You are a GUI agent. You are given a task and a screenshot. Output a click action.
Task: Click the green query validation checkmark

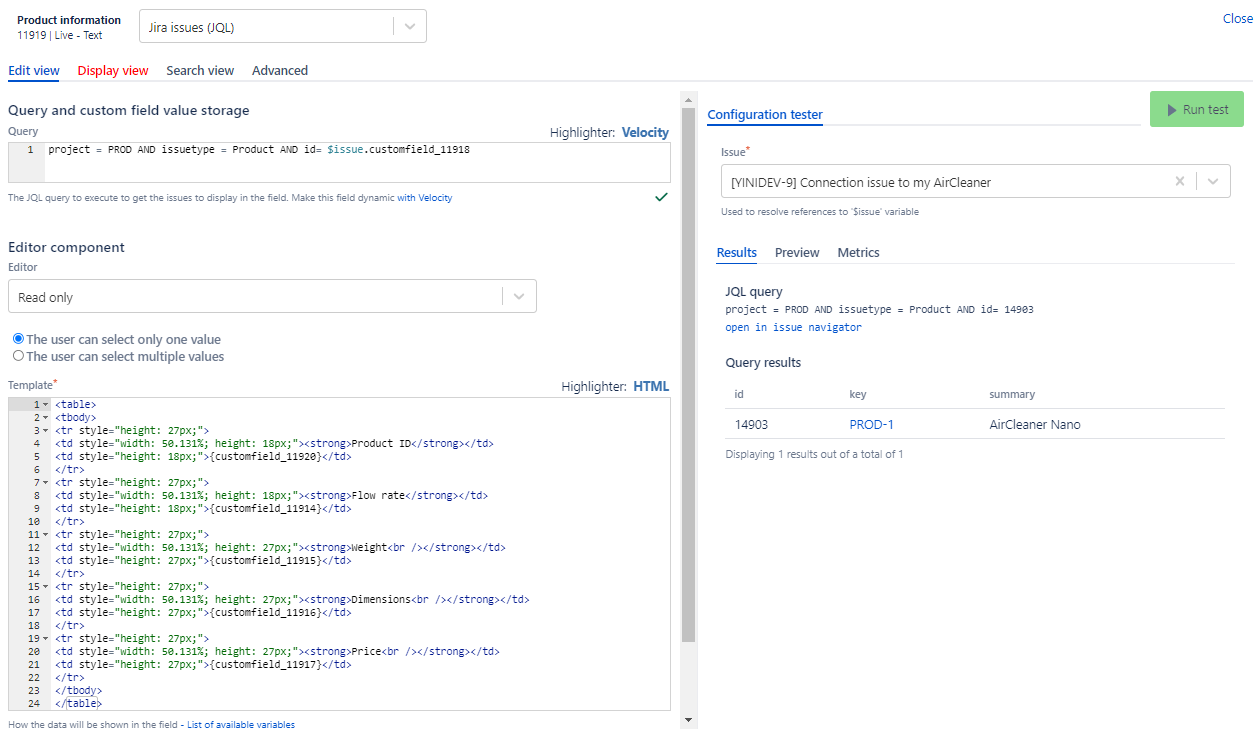(661, 198)
